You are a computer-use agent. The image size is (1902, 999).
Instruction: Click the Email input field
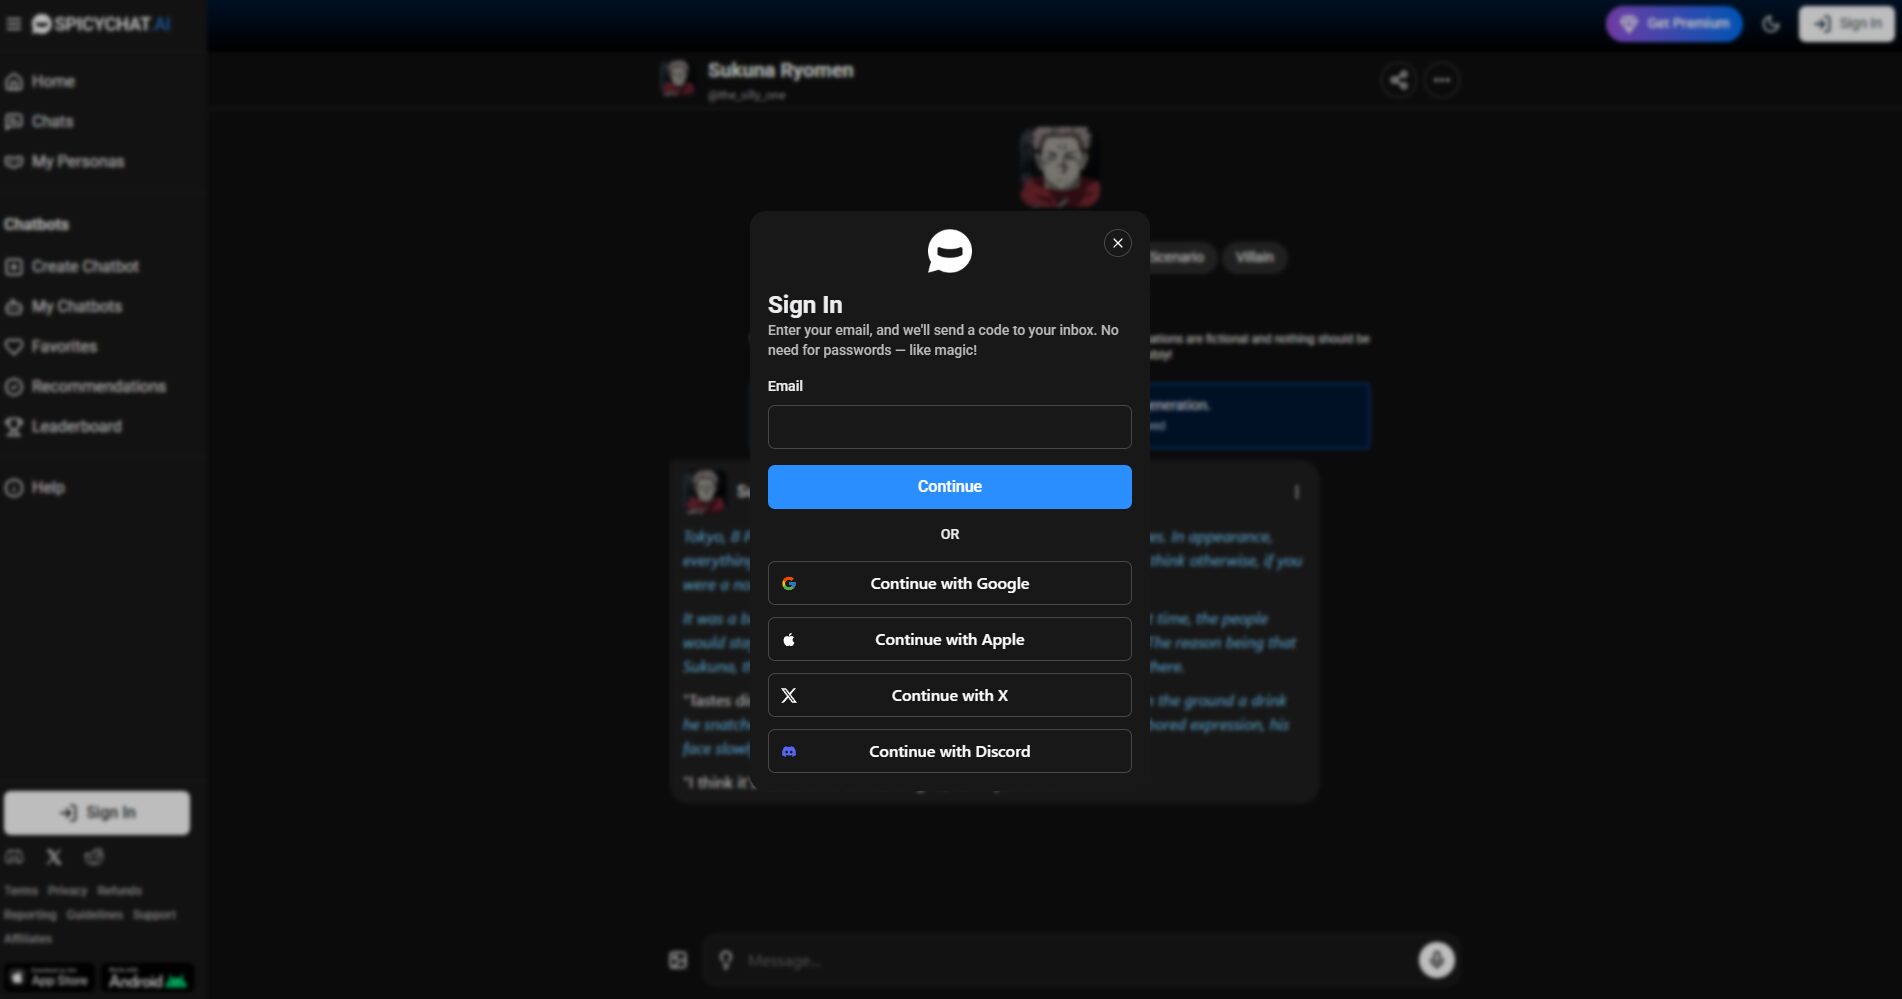pos(949,427)
